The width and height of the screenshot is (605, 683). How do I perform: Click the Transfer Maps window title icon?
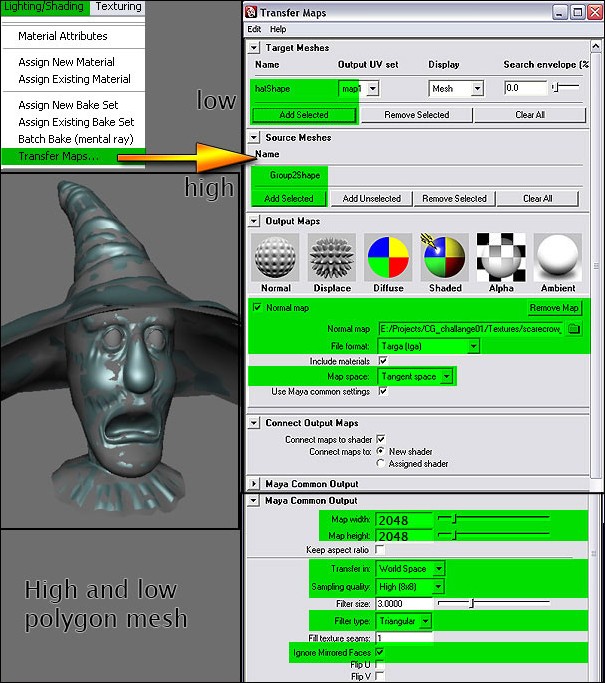point(251,12)
